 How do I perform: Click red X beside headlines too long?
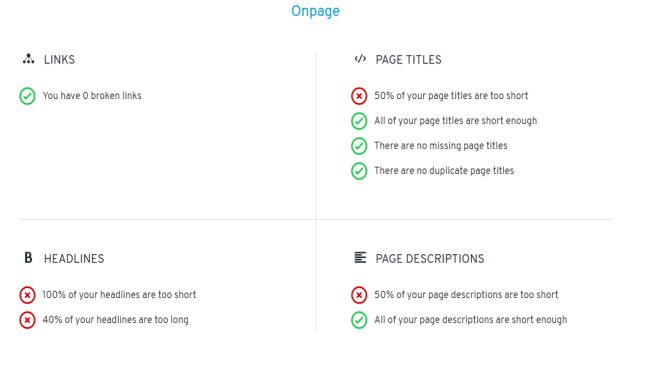pyautogui.click(x=27, y=320)
